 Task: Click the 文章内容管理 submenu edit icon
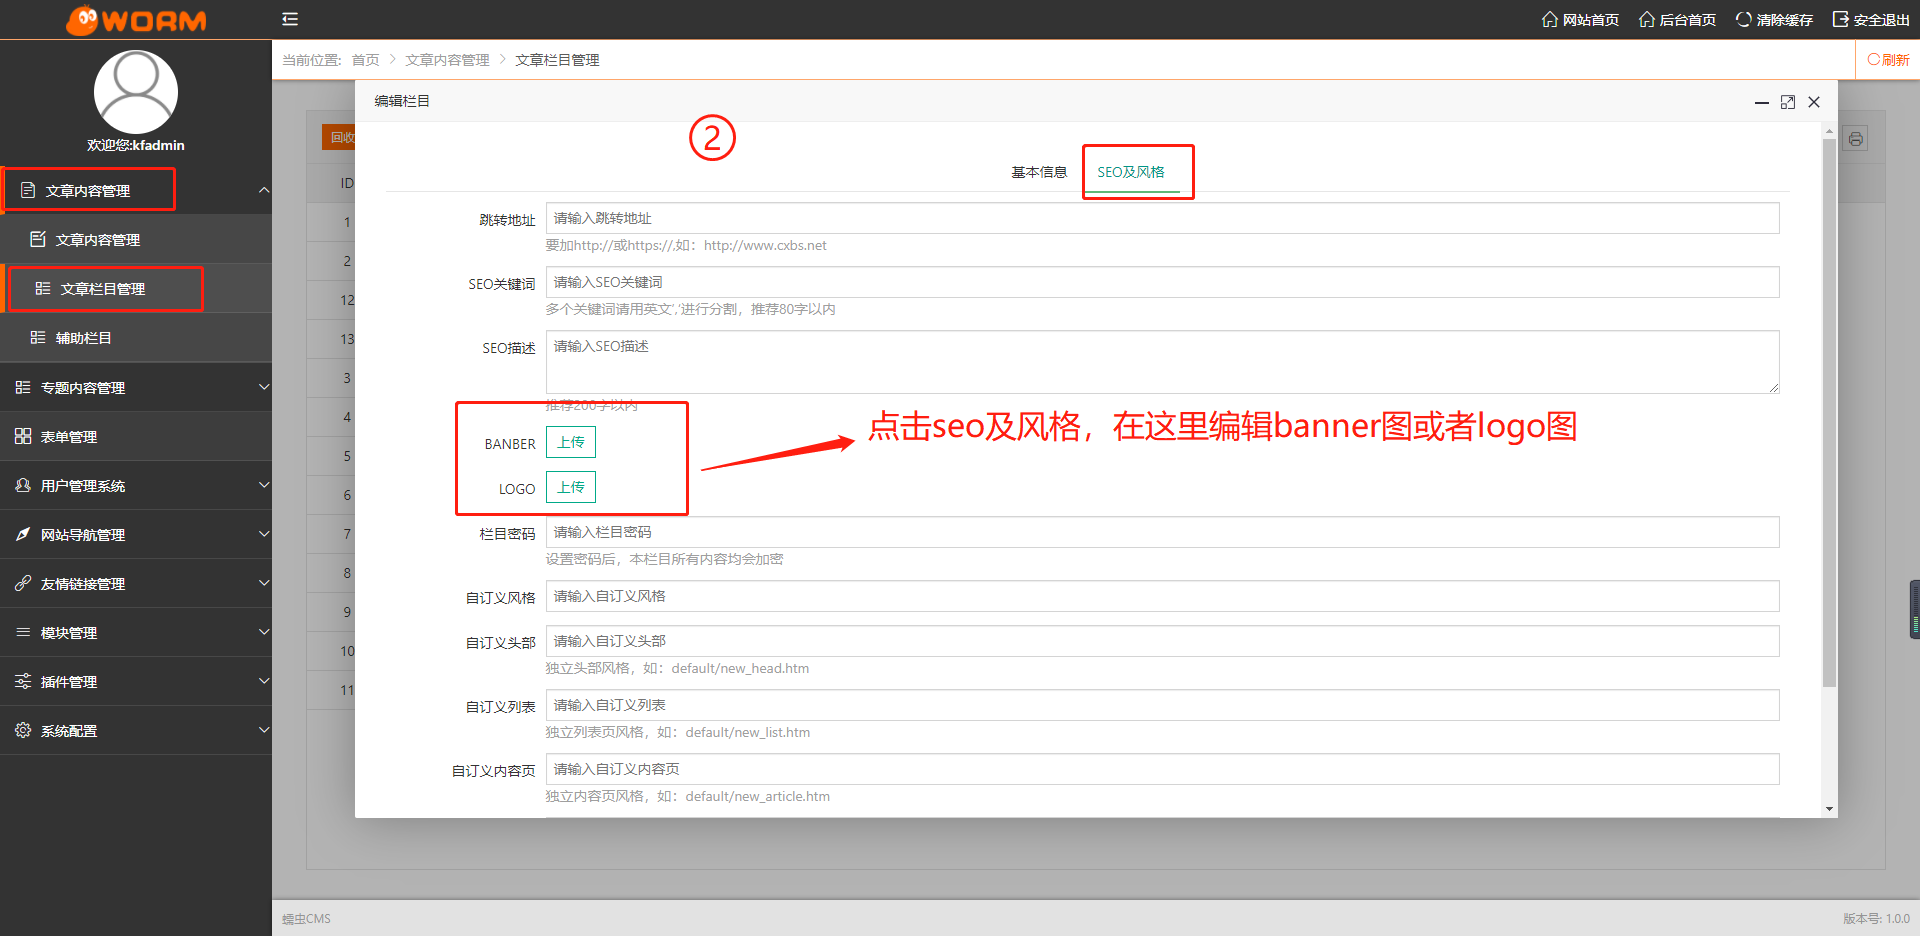coord(38,239)
